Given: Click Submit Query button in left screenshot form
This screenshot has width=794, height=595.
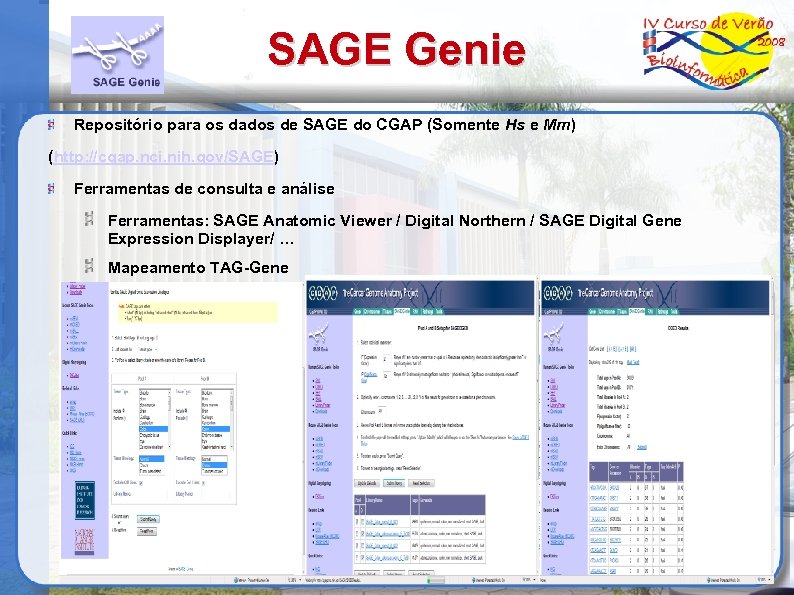Looking at the screenshot, I should click(x=148, y=519).
